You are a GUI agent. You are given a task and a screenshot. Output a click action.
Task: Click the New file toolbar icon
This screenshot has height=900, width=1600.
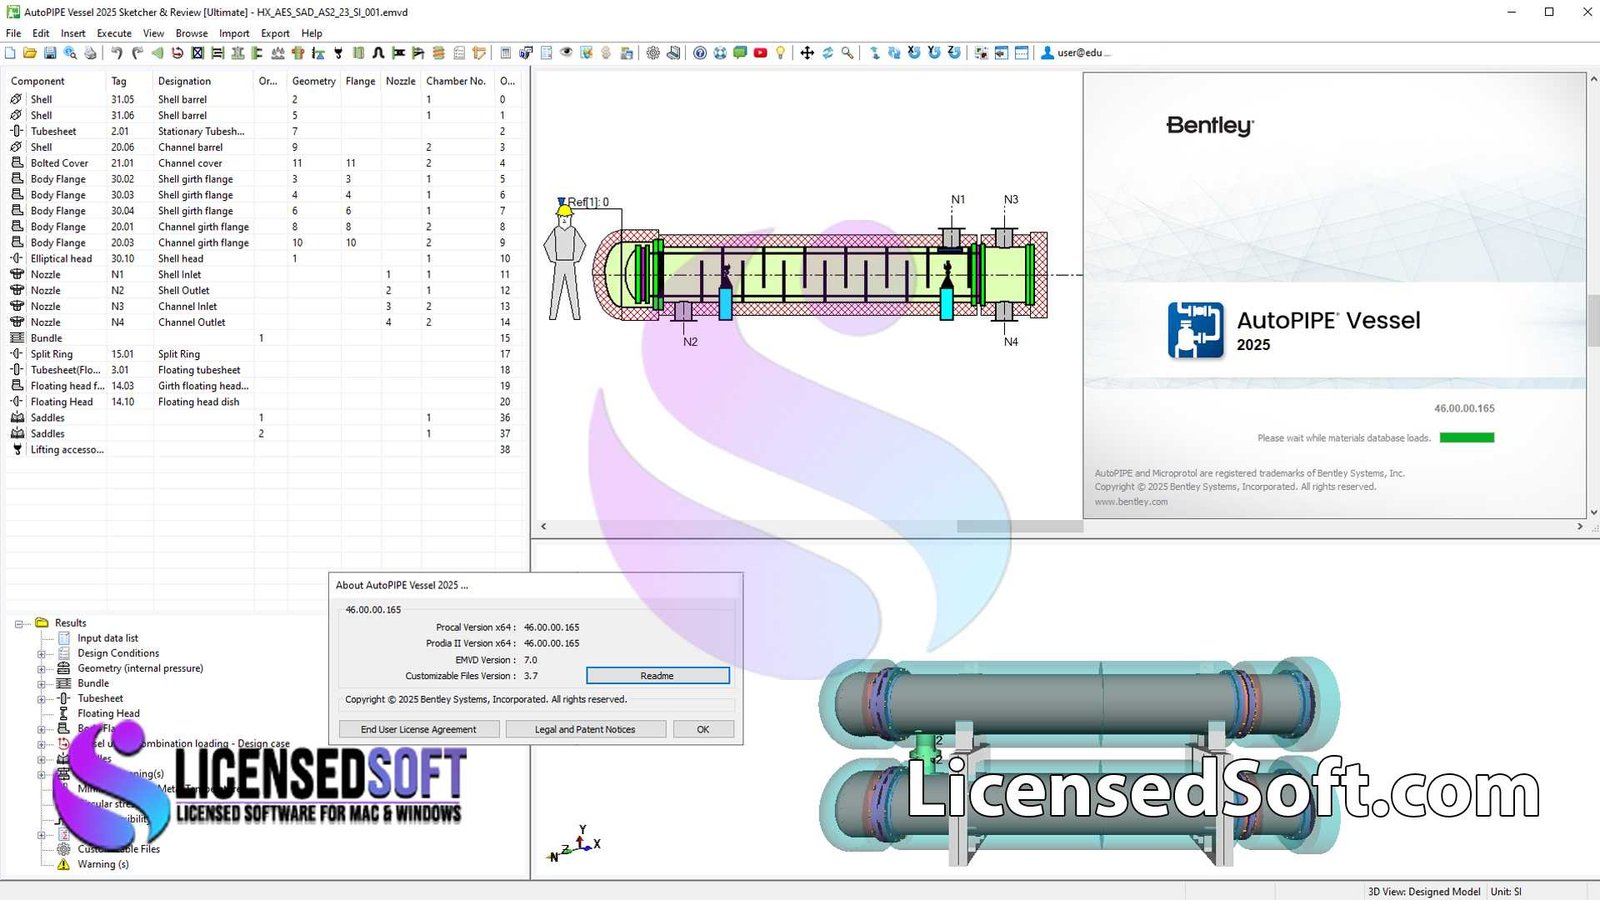pos(10,53)
